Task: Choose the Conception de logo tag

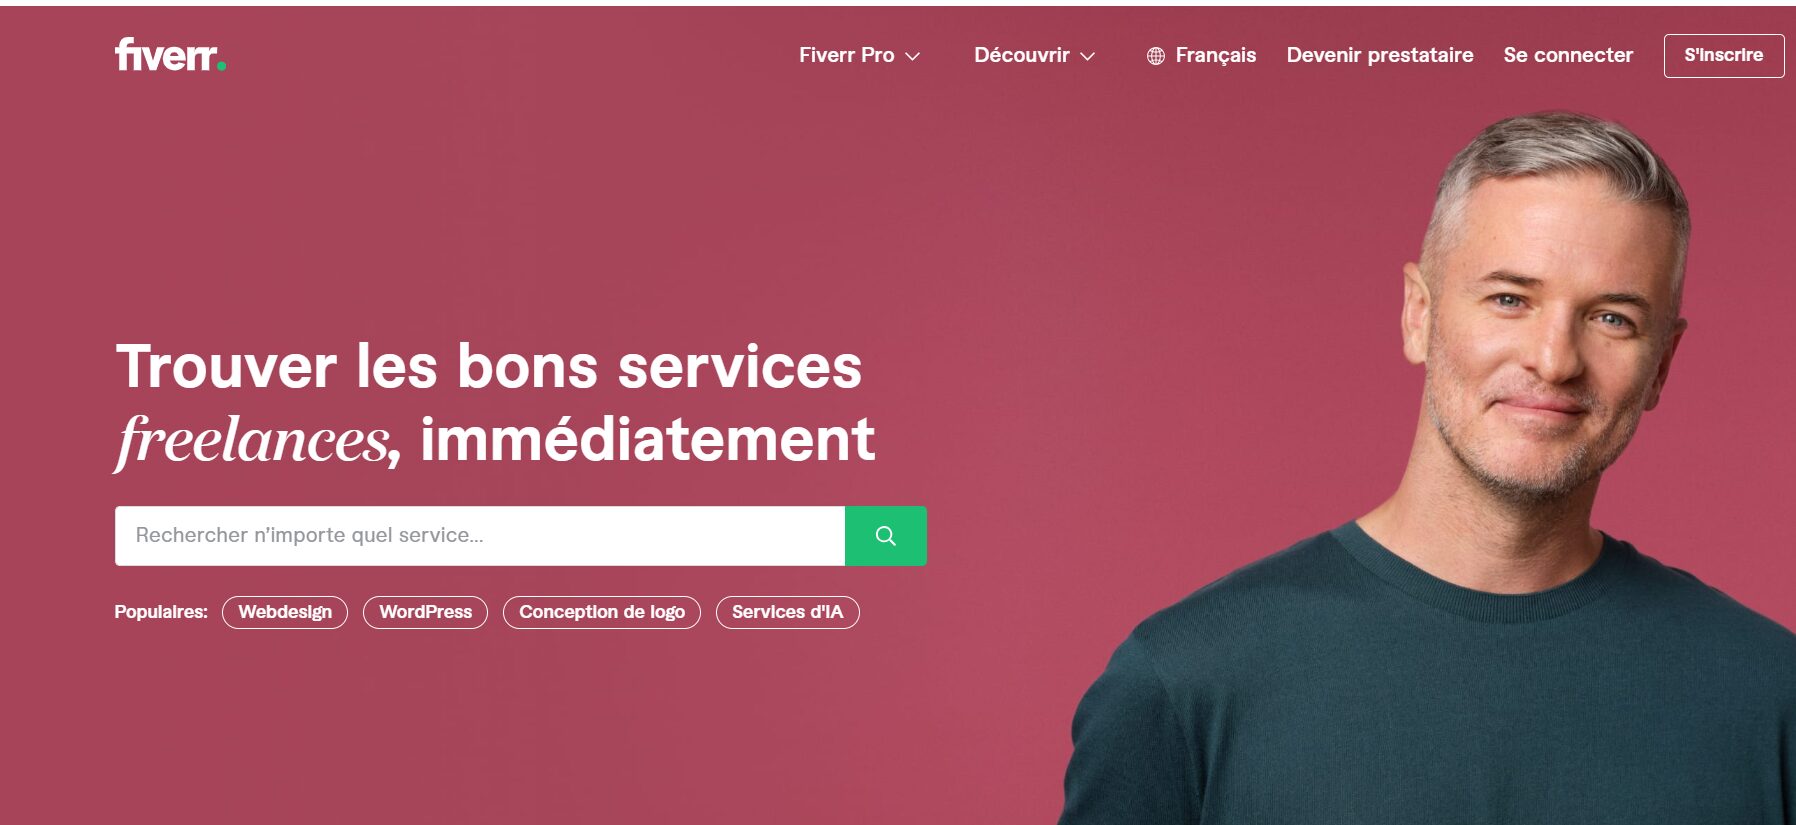Action: coord(602,612)
